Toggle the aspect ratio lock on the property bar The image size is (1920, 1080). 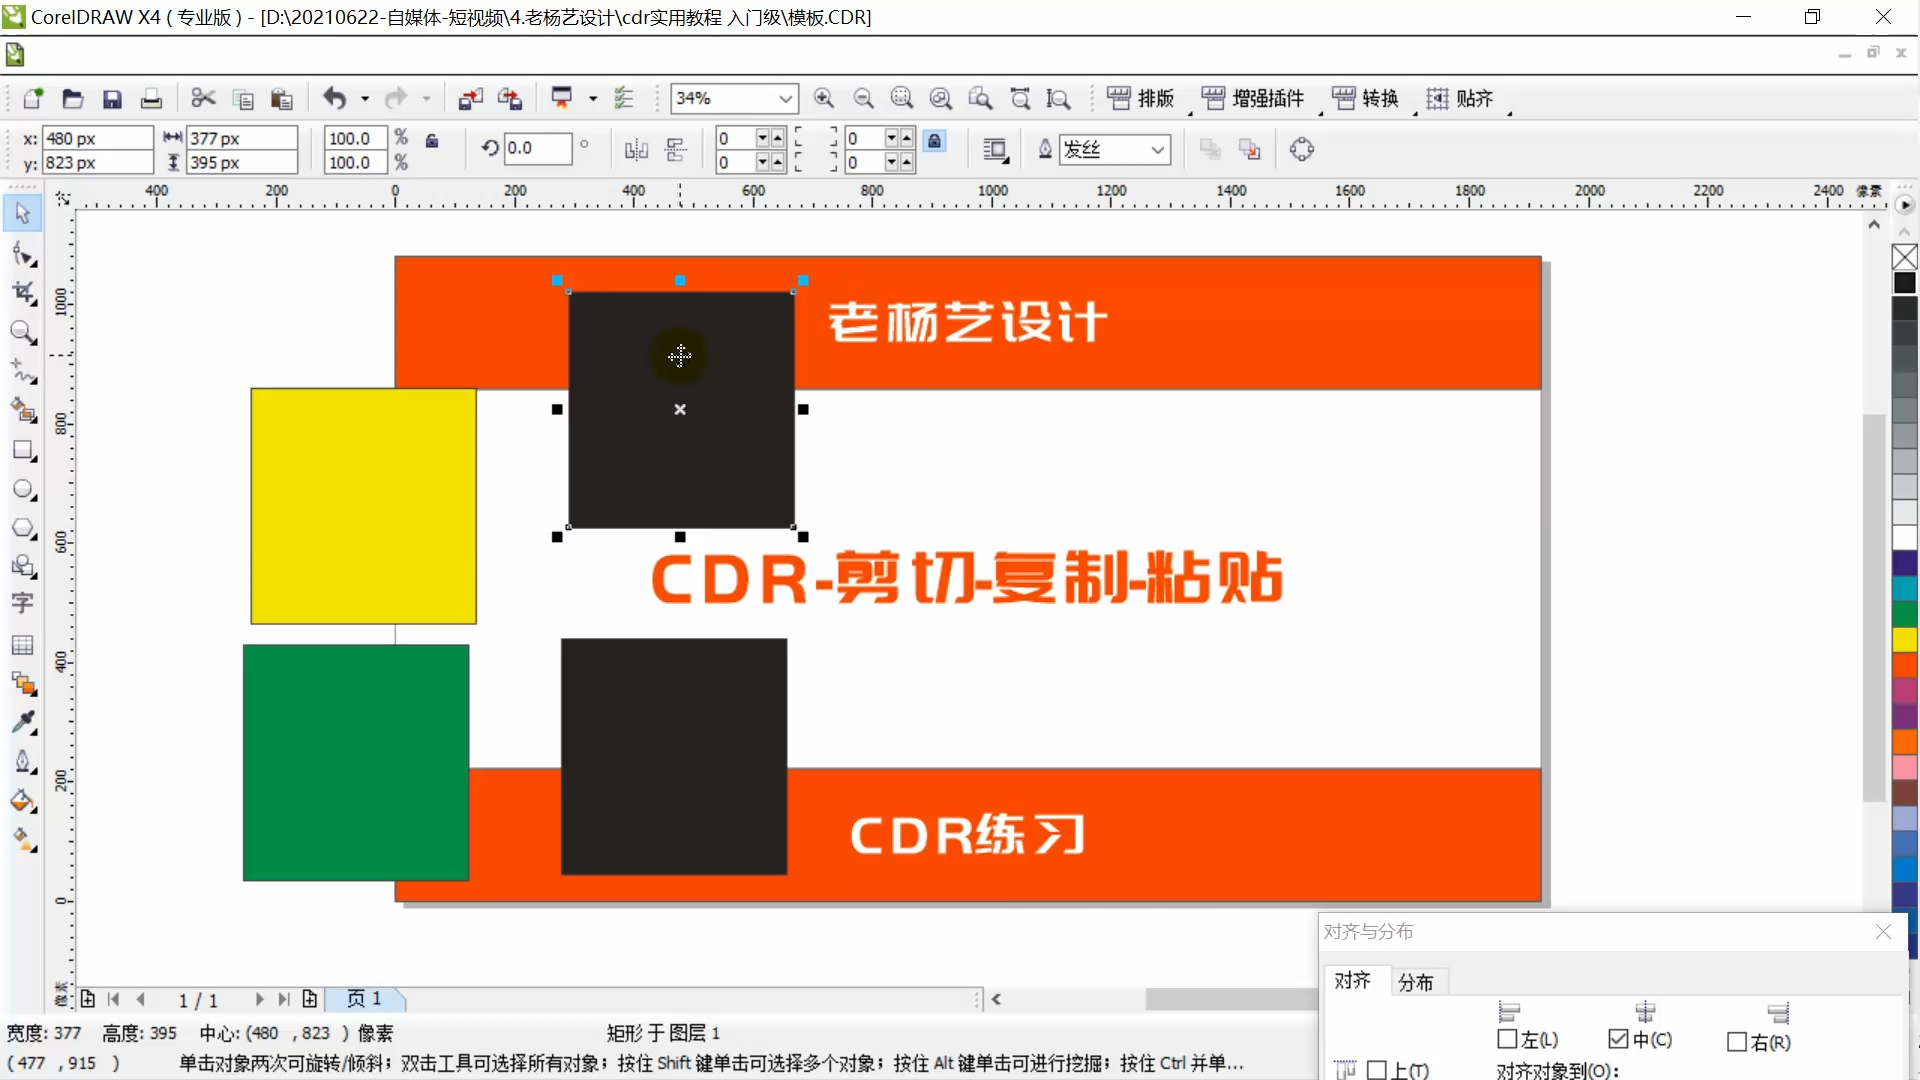[x=432, y=141]
